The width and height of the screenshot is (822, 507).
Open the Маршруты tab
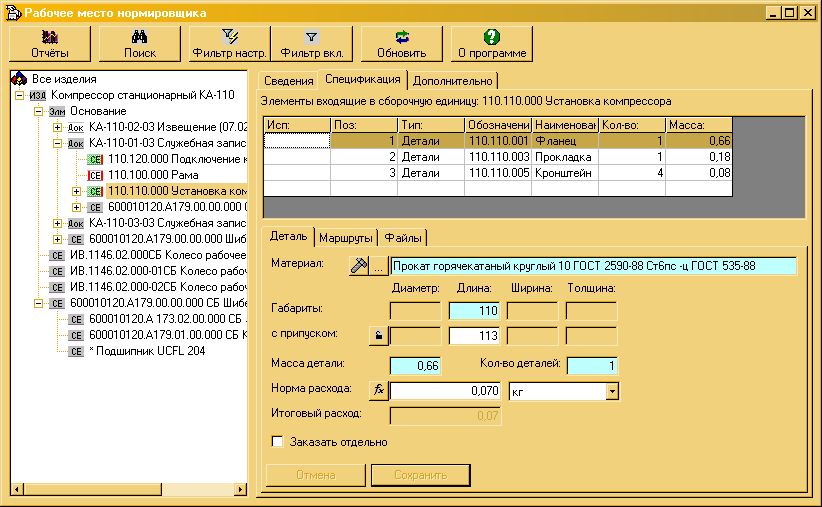[346, 238]
